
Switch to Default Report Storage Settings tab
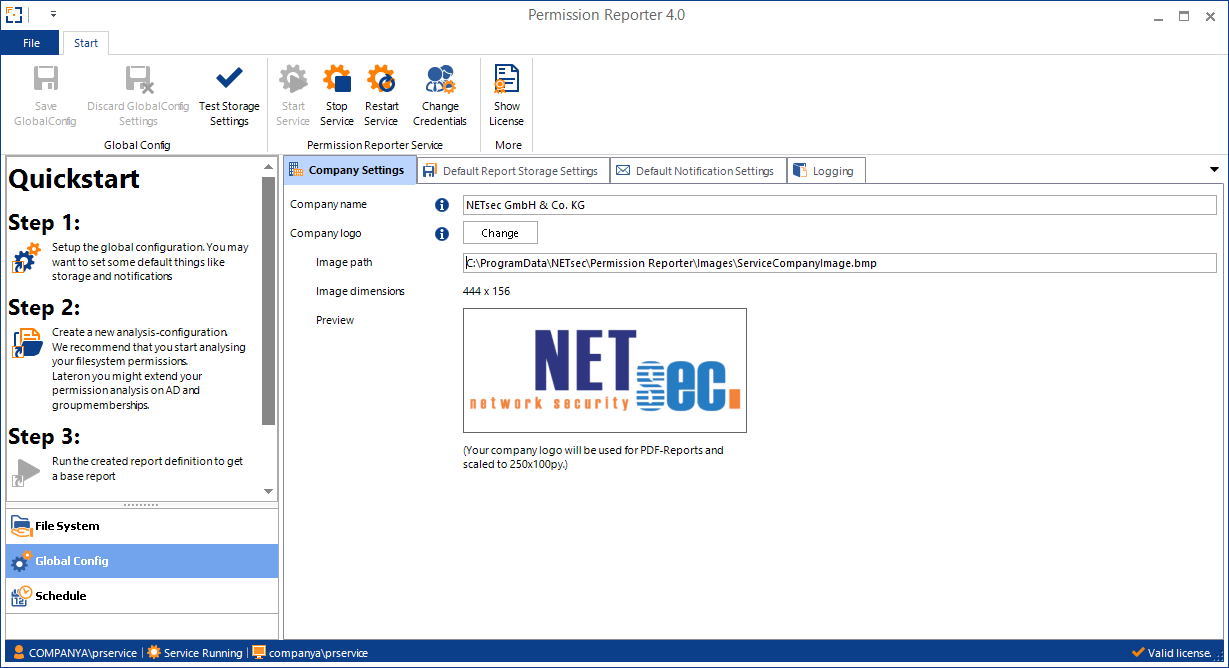(511, 171)
